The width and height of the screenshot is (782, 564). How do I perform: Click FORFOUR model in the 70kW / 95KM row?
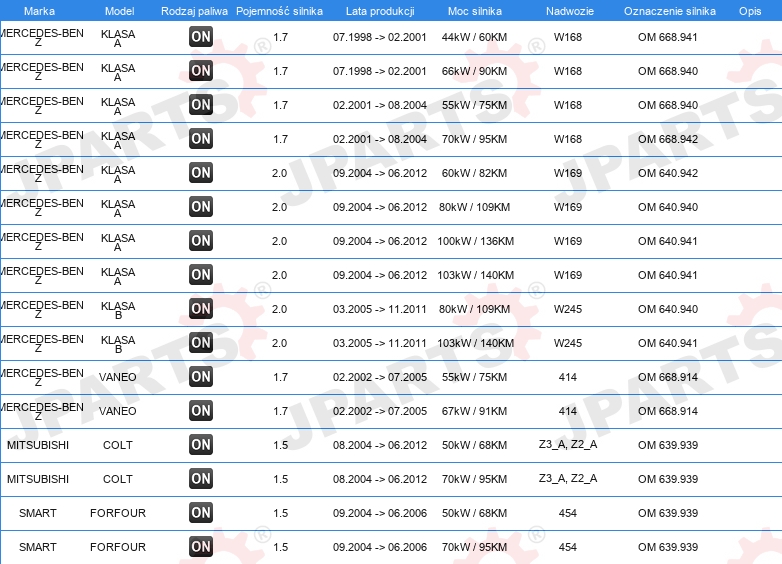(118, 547)
